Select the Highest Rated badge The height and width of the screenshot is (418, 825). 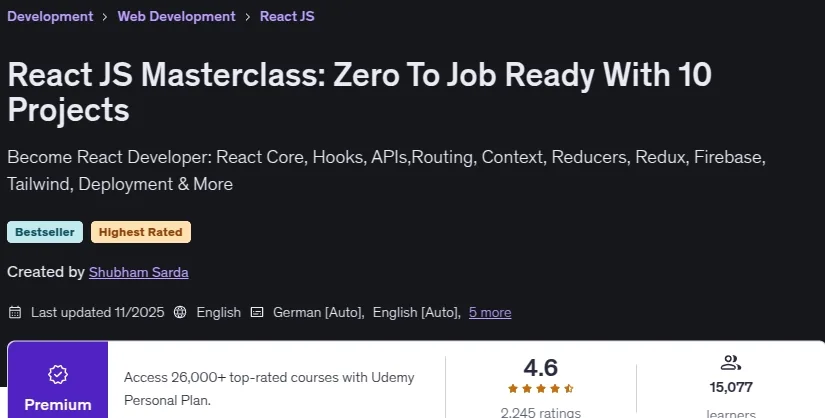pyautogui.click(x=140, y=232)
